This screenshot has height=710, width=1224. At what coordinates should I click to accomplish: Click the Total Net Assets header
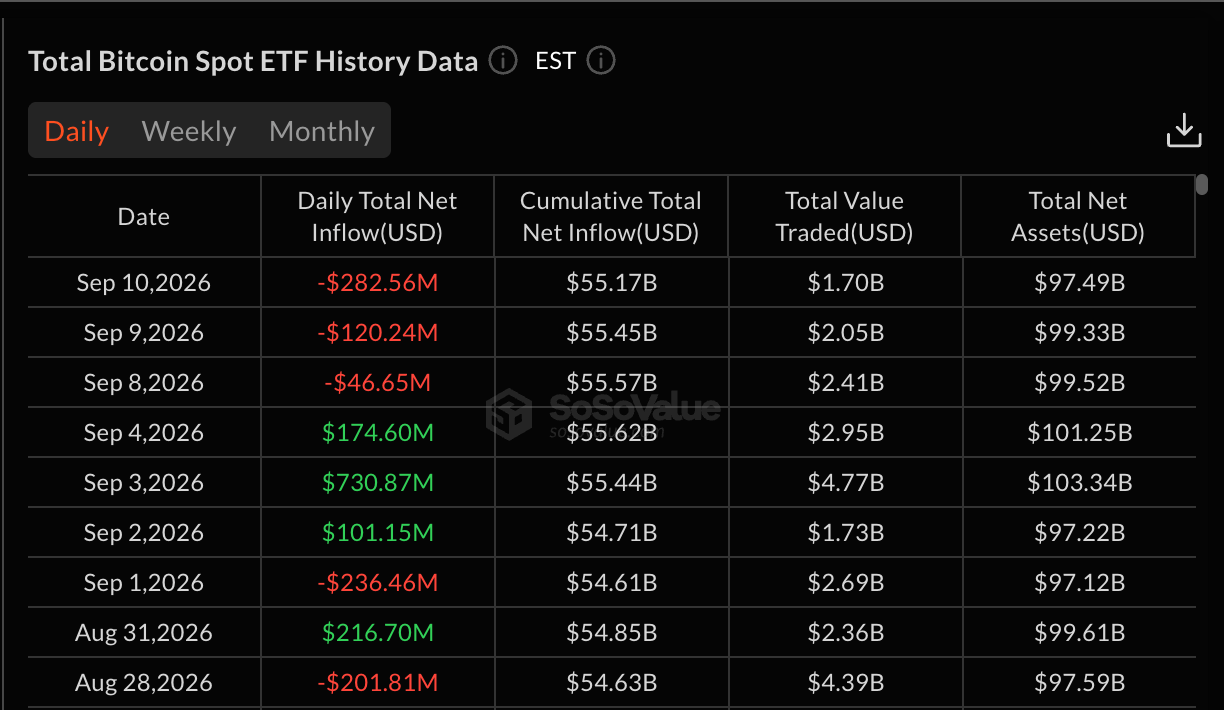[x=1078, y=217]
